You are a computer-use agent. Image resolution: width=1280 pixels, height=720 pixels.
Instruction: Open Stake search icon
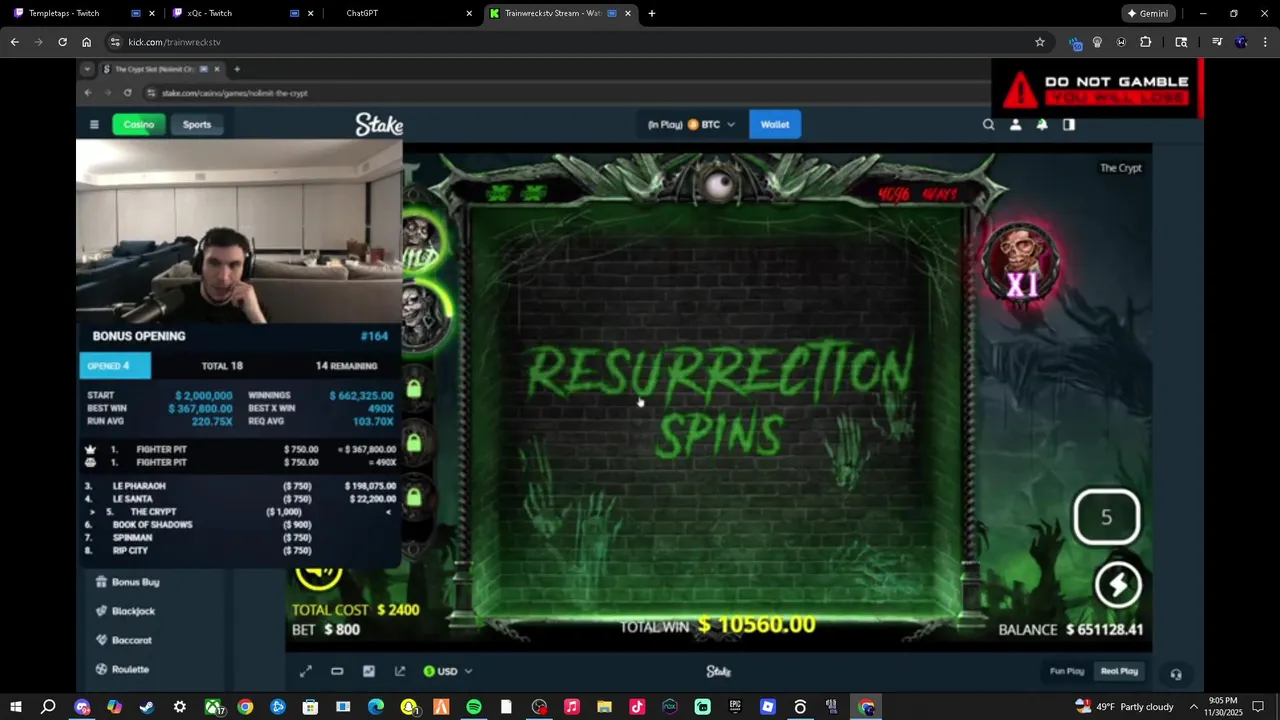pyautogui.click(x=989, y=125)
